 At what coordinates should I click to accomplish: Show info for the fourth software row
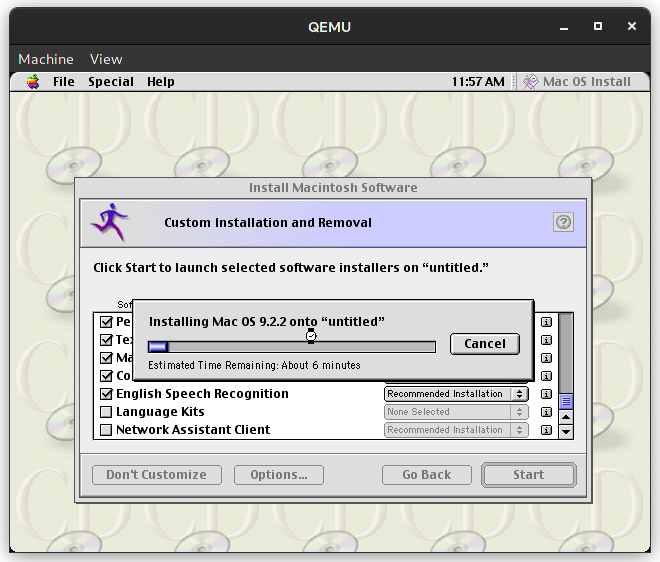(x=546, y=376)
